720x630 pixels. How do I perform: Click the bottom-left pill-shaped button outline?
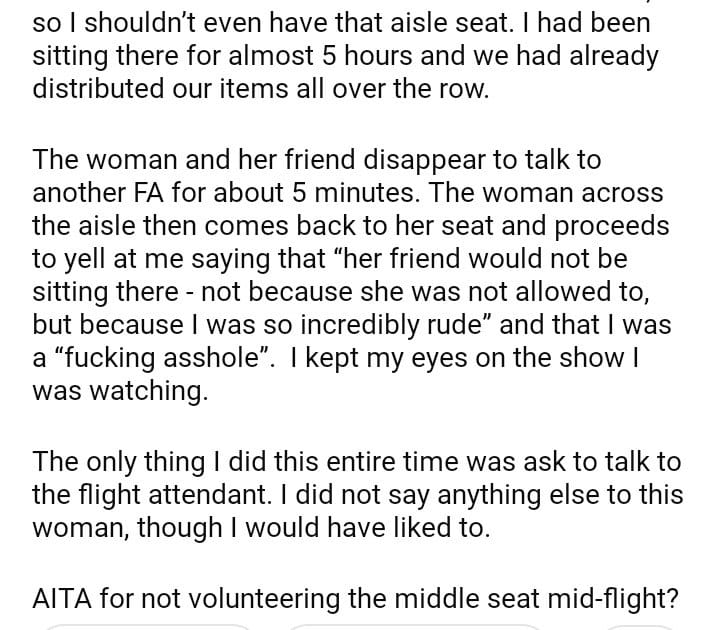coord(147,625)
